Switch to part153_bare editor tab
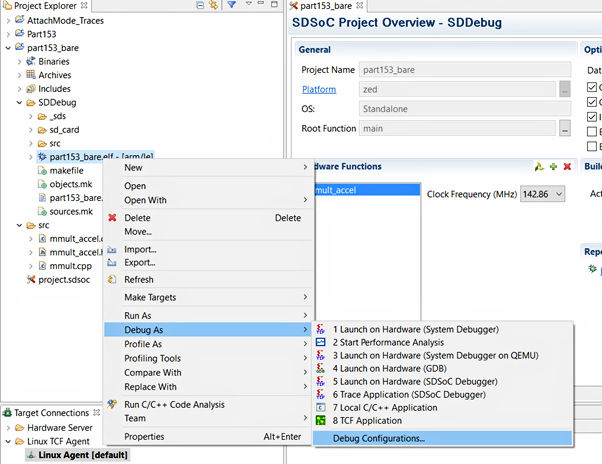 326,6
